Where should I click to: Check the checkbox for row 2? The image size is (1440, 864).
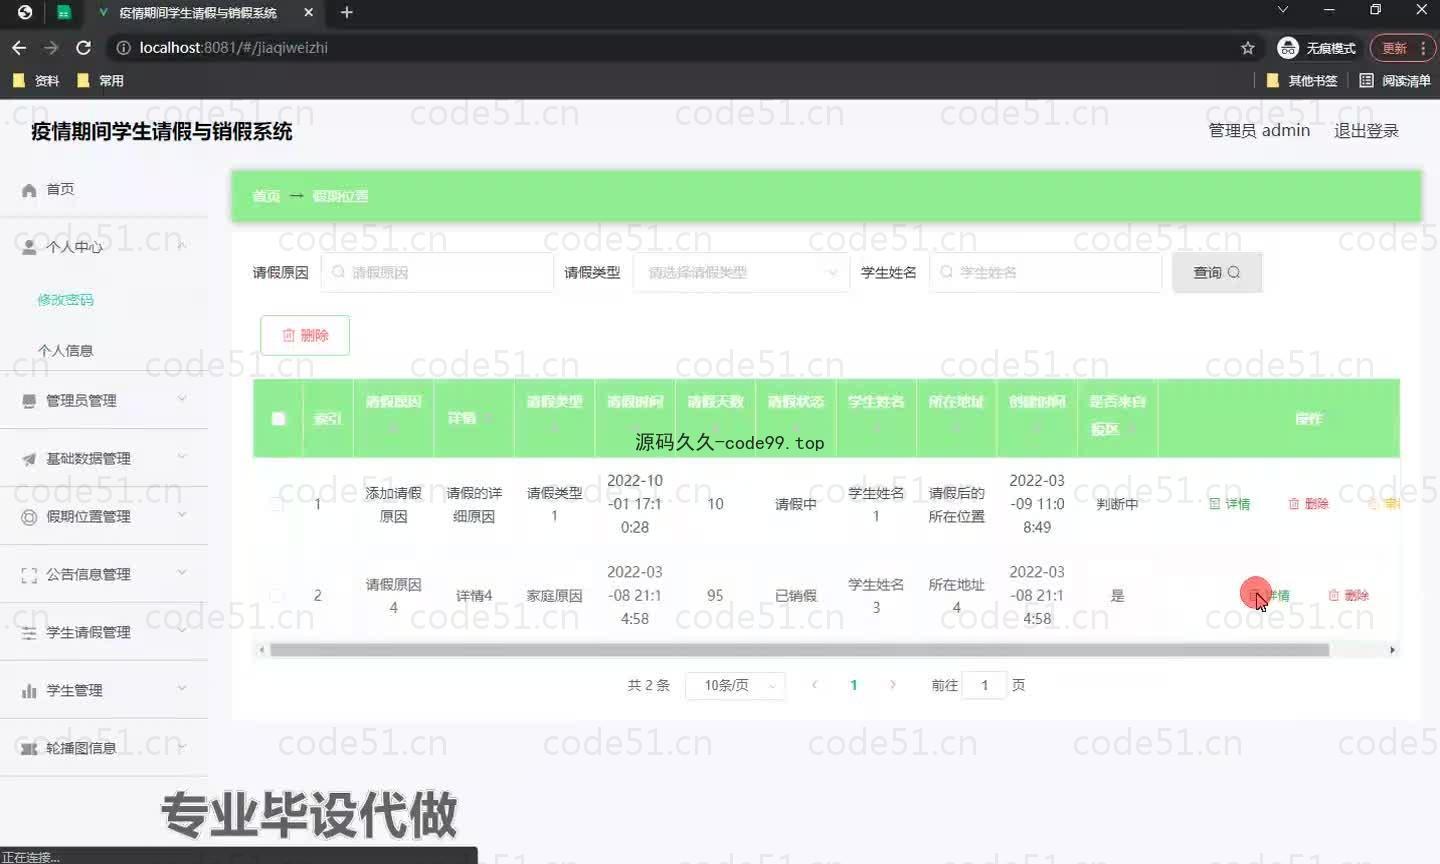277,595
